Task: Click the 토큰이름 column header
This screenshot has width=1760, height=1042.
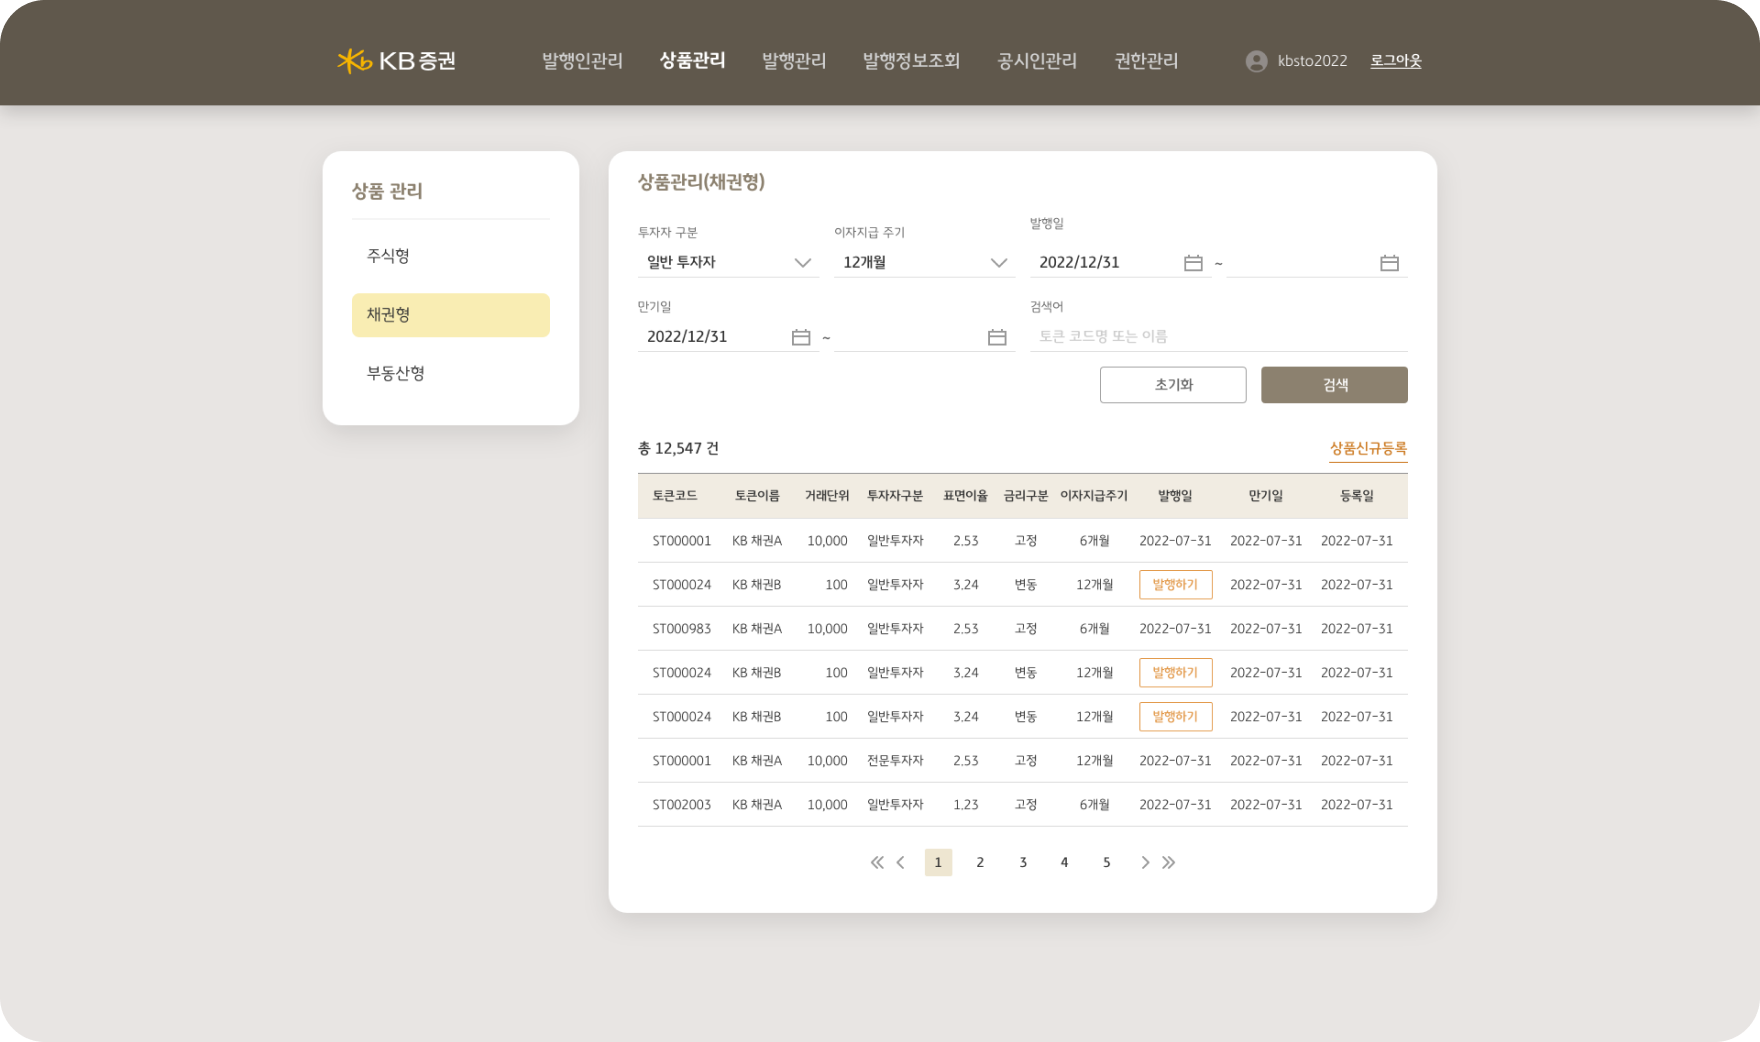Action: [x=757, y=496]
